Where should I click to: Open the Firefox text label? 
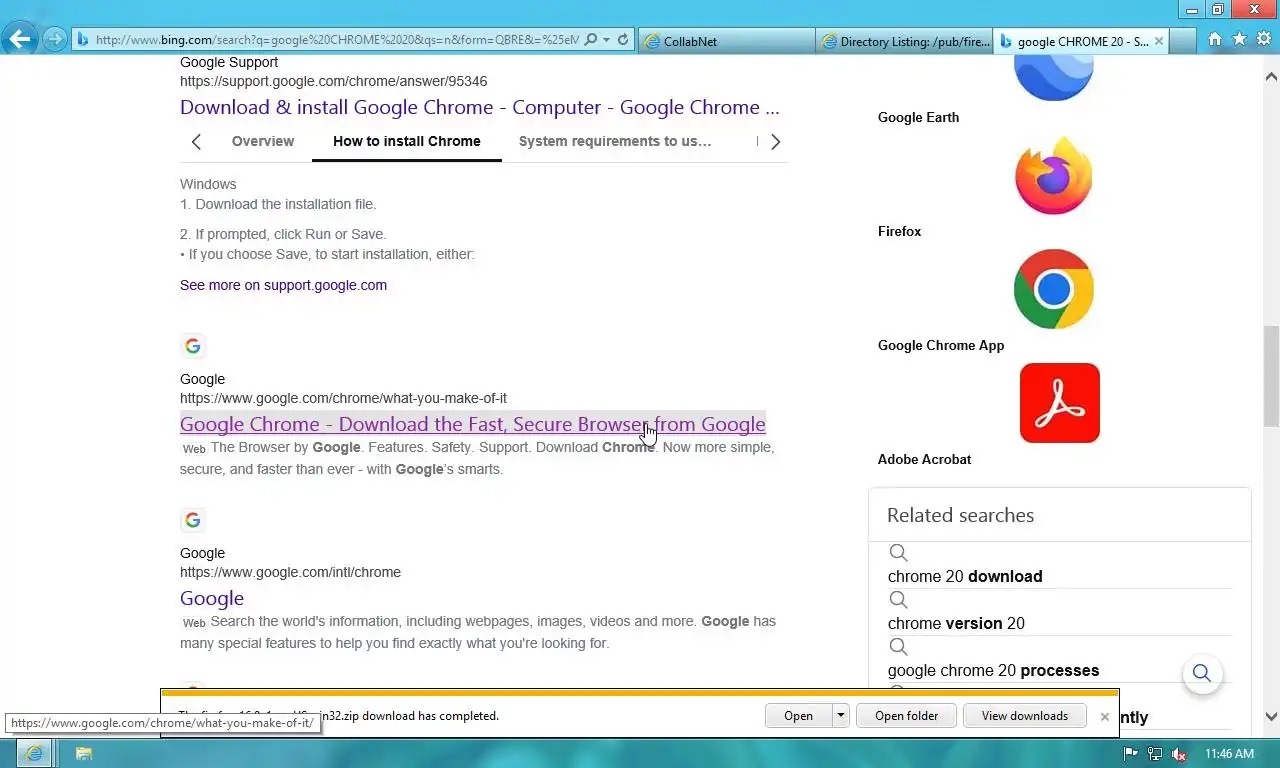click(x=899, y=231)
